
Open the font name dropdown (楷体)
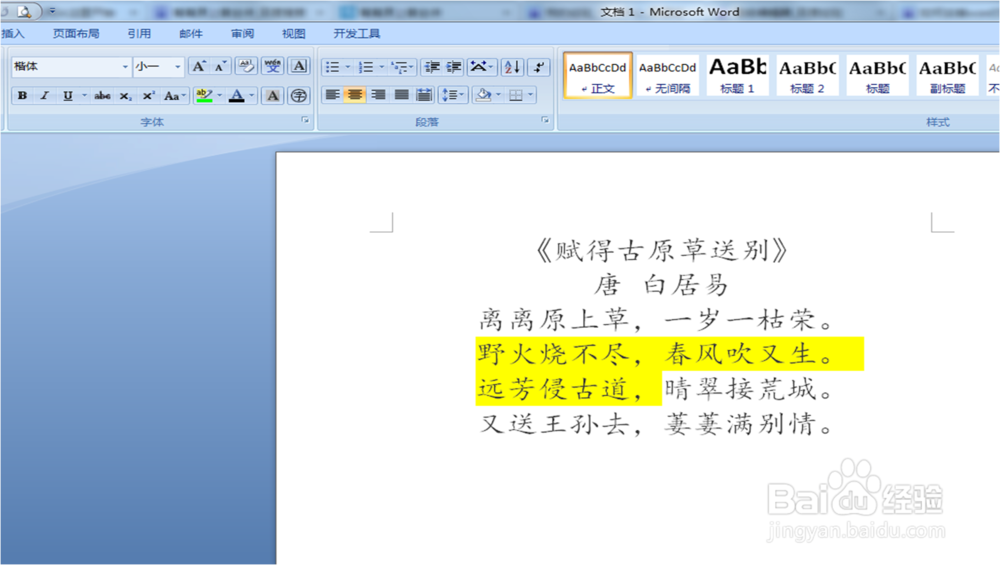pyautogui.click(x=125, y=66)
